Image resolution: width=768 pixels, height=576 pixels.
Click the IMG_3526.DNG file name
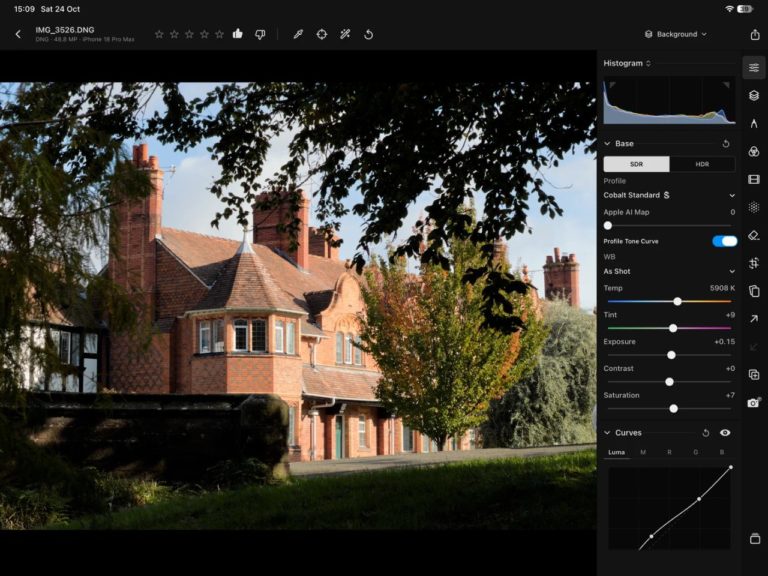[65, 30]
